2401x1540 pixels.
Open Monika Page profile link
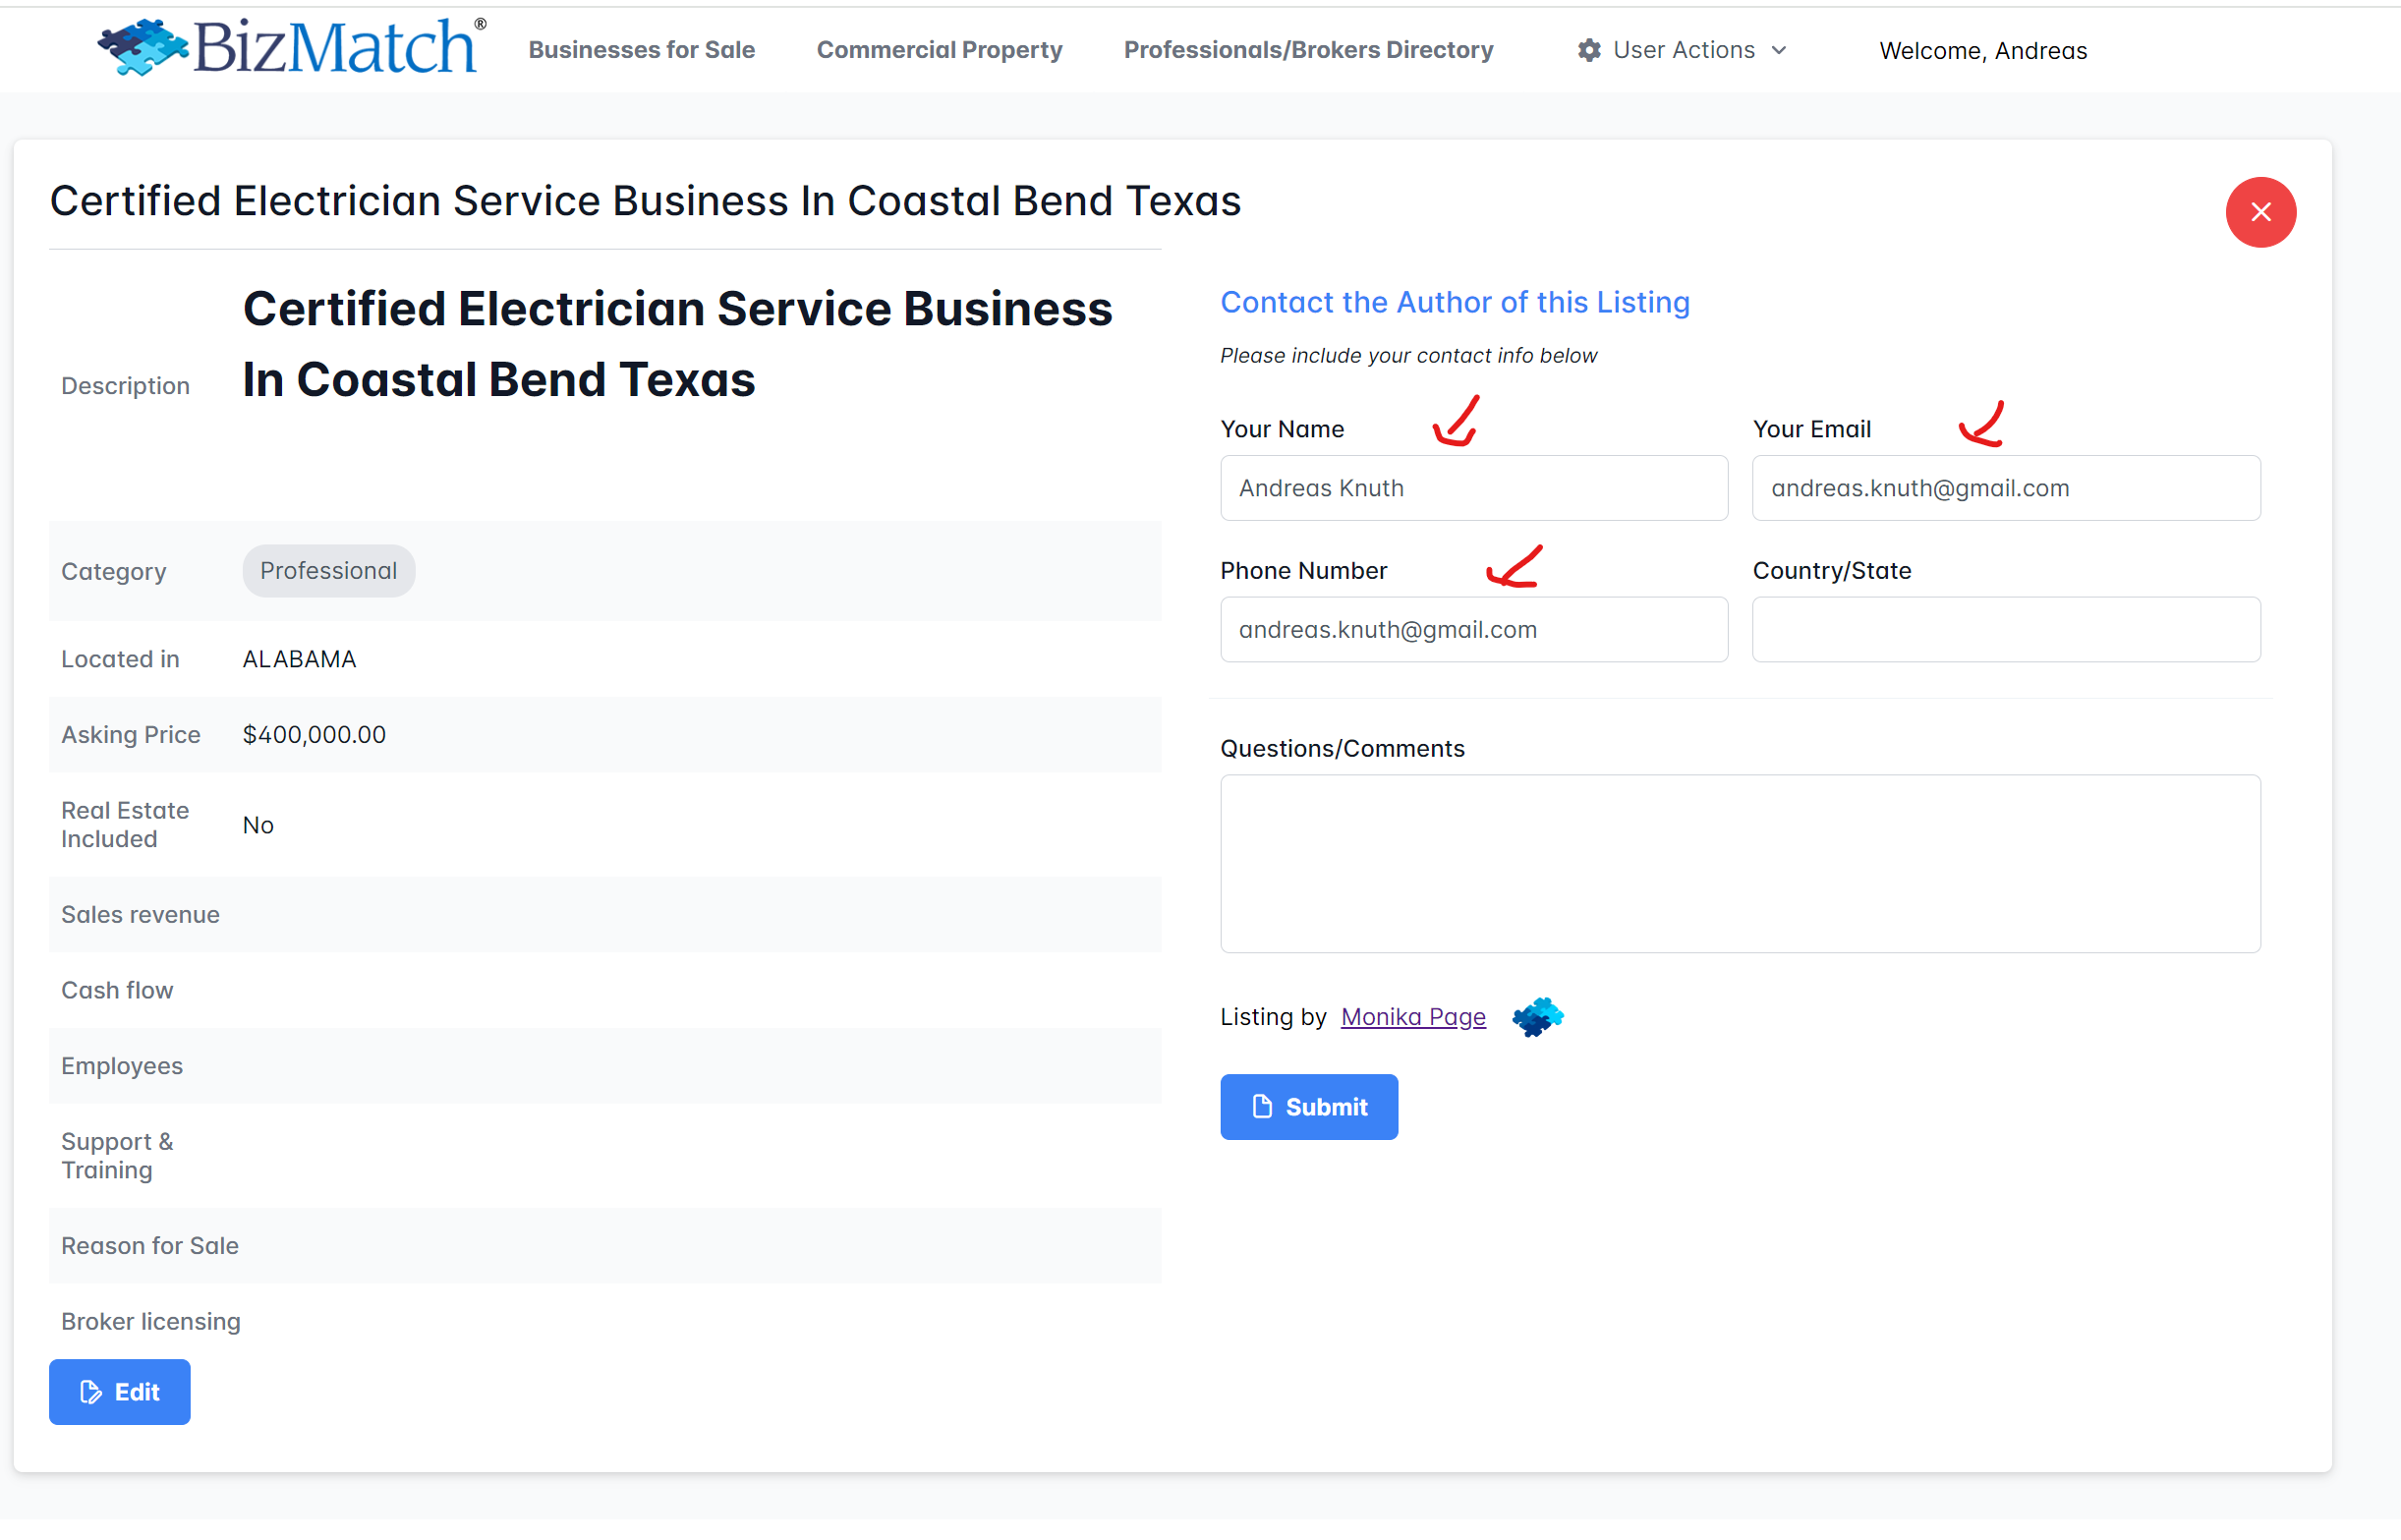click(1412, 1017)
